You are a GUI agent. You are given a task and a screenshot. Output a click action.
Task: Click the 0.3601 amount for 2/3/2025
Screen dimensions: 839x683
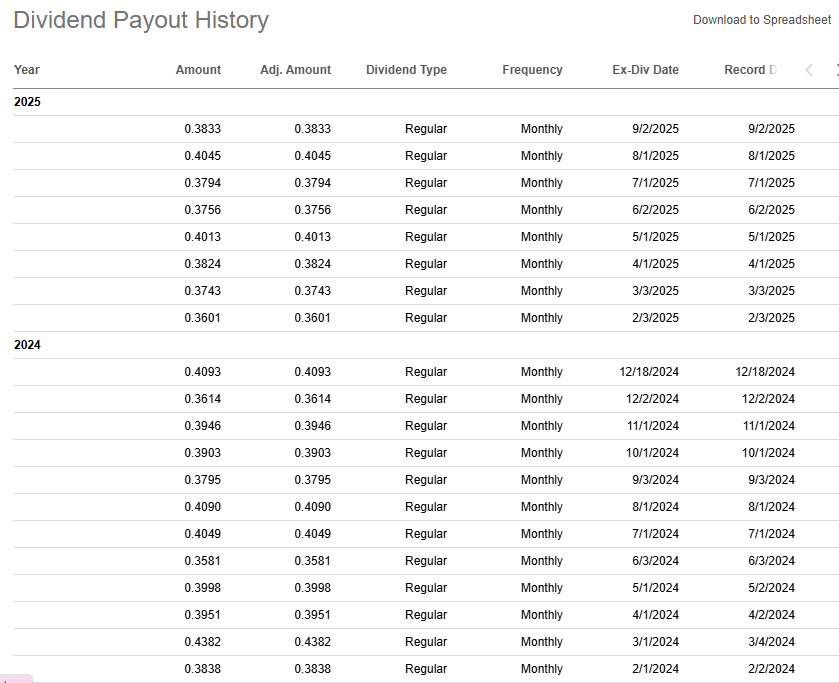202,318
